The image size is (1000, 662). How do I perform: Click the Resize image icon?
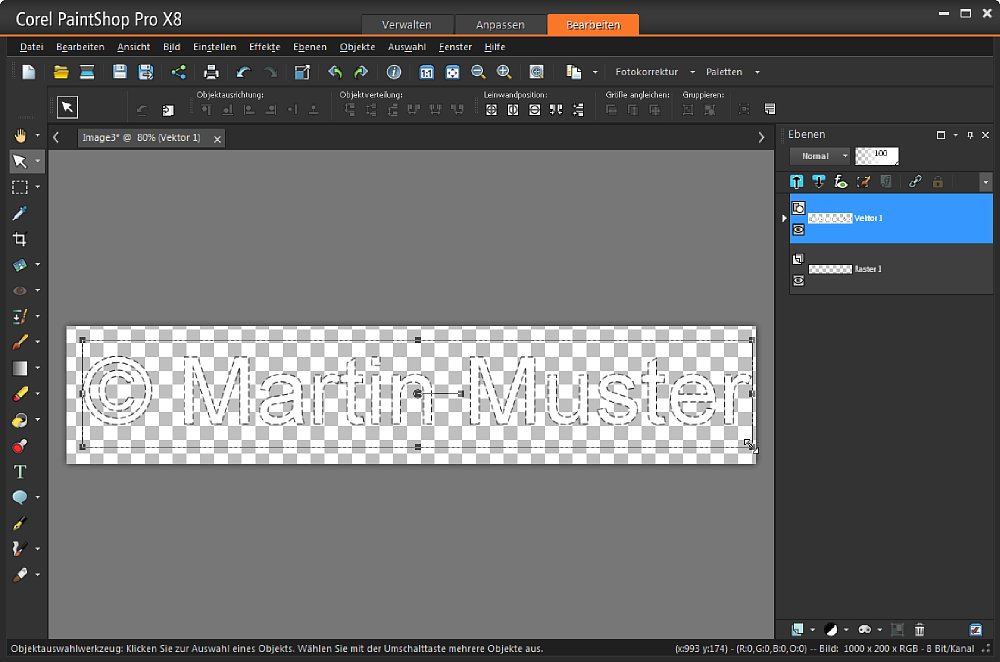(x=302, y=72)
